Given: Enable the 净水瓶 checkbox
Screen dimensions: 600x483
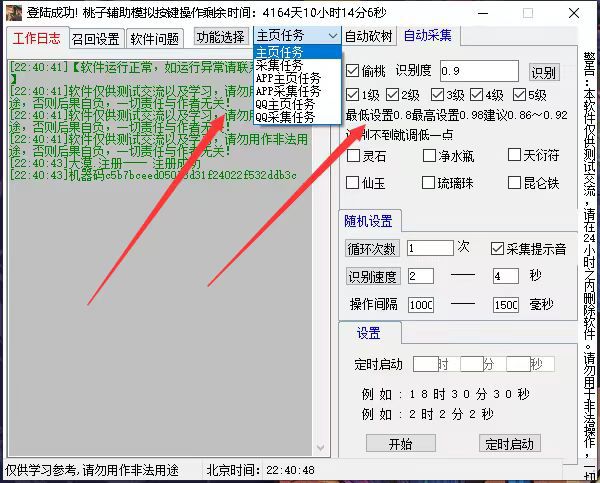Looking at the screenshot, I should tap(429, 155).
